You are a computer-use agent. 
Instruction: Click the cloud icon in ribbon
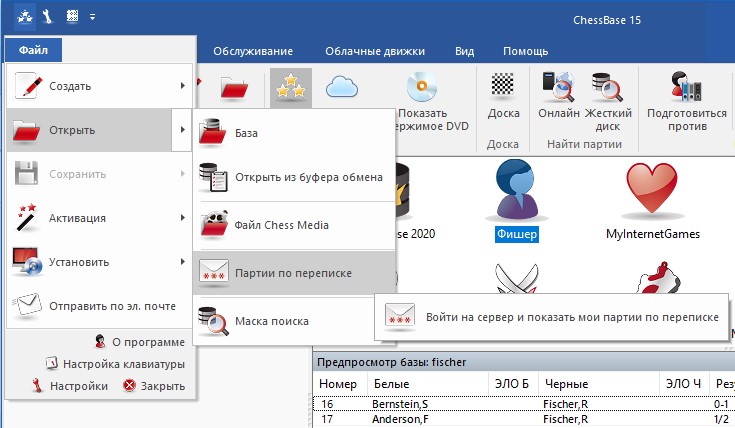342,89
